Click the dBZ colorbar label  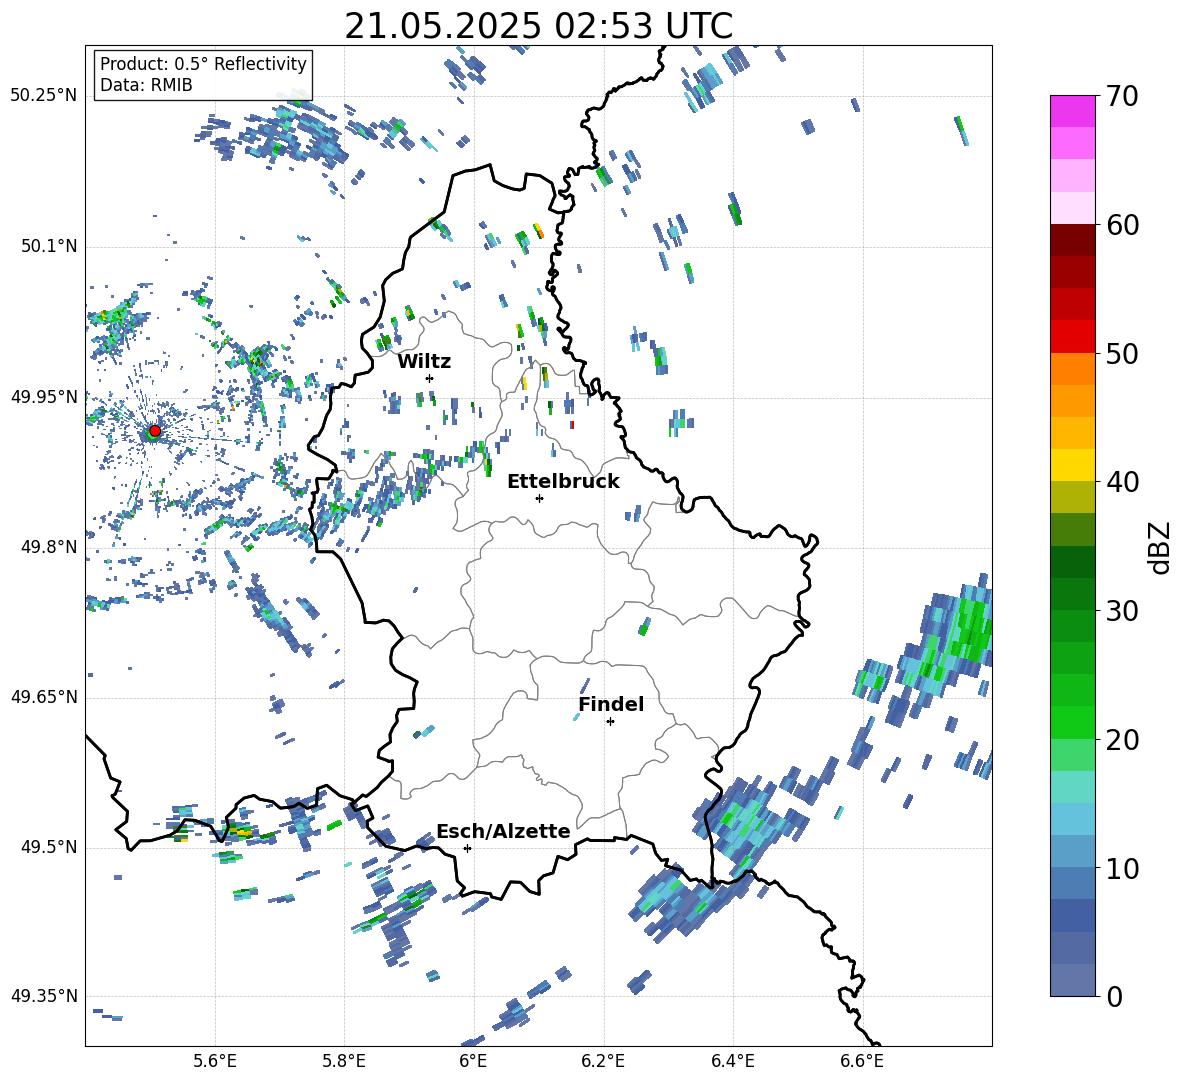tap(1159, 547)
